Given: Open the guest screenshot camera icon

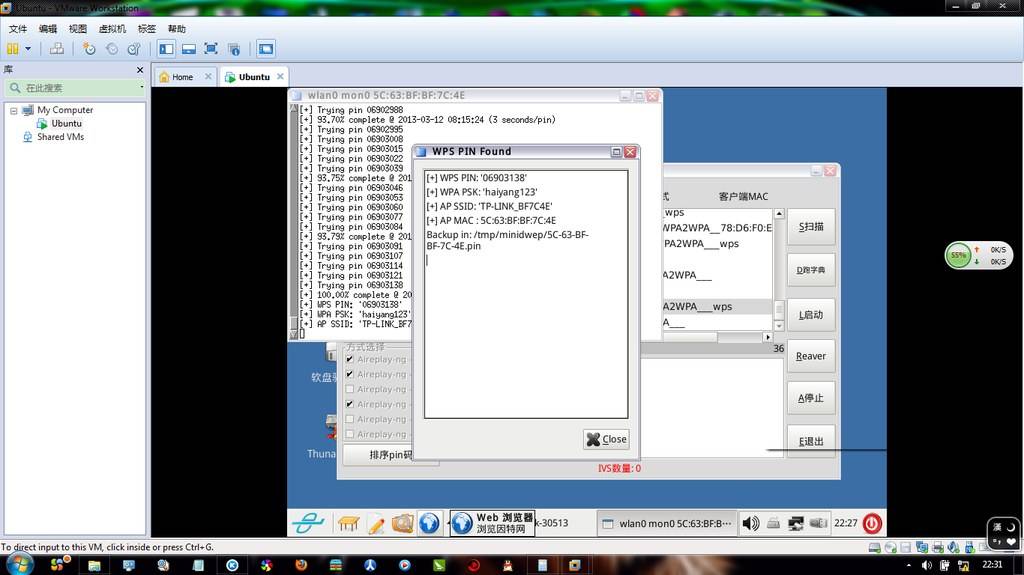Looking at the screenshot, I should (x=403, y=523).
